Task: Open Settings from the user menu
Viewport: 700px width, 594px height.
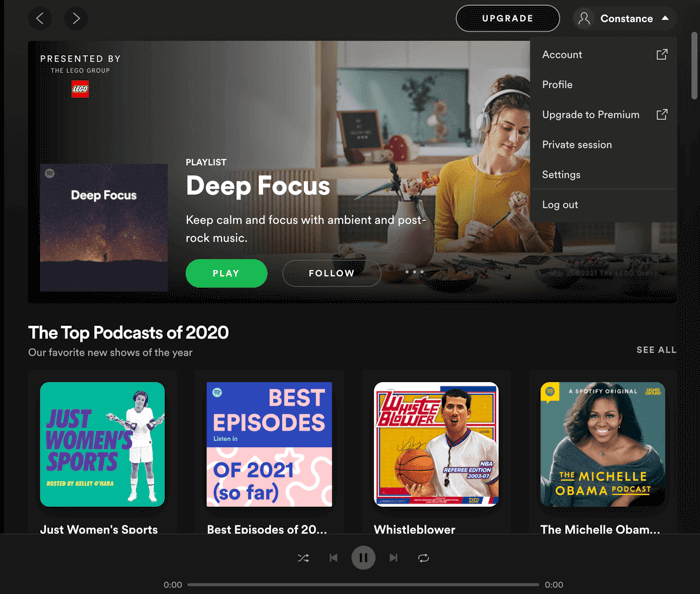Action: coord(604,174)
